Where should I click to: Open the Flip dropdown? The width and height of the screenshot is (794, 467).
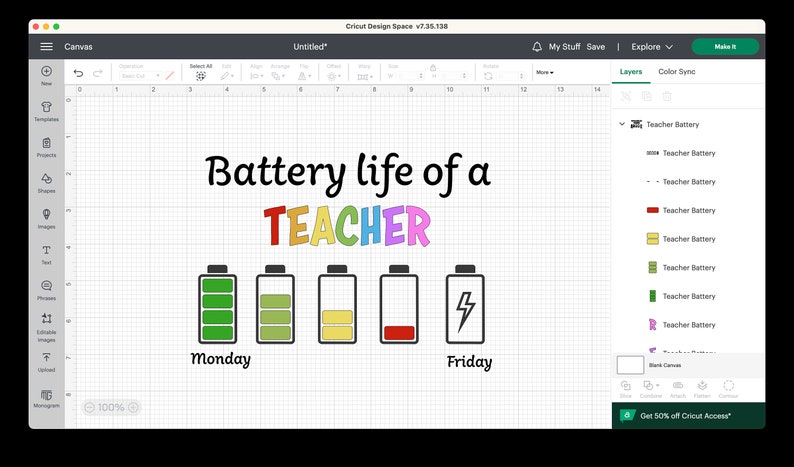click(x=304, y=76)
